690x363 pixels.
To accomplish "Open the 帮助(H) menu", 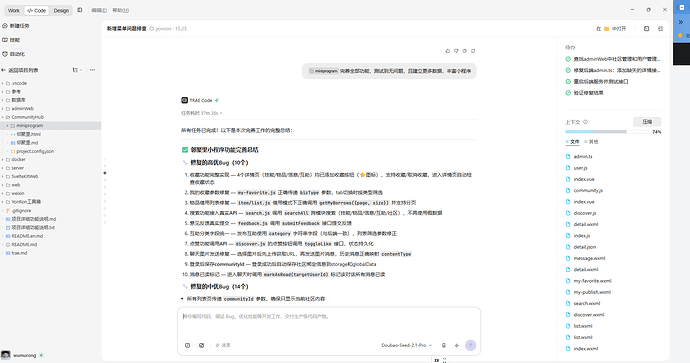I will (x=121, y=10).
